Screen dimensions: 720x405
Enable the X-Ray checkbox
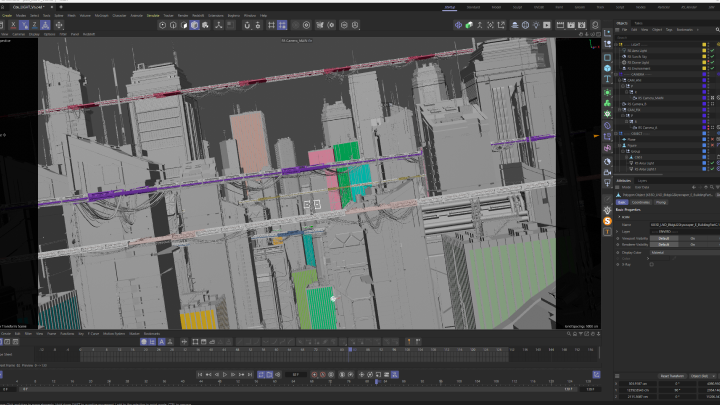click(x=652, y=264)
